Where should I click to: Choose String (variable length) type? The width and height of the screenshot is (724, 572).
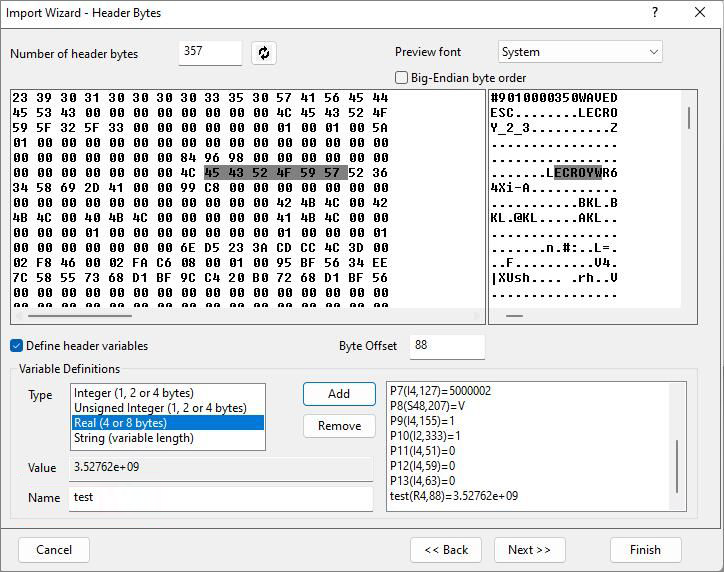pos(134,438)
